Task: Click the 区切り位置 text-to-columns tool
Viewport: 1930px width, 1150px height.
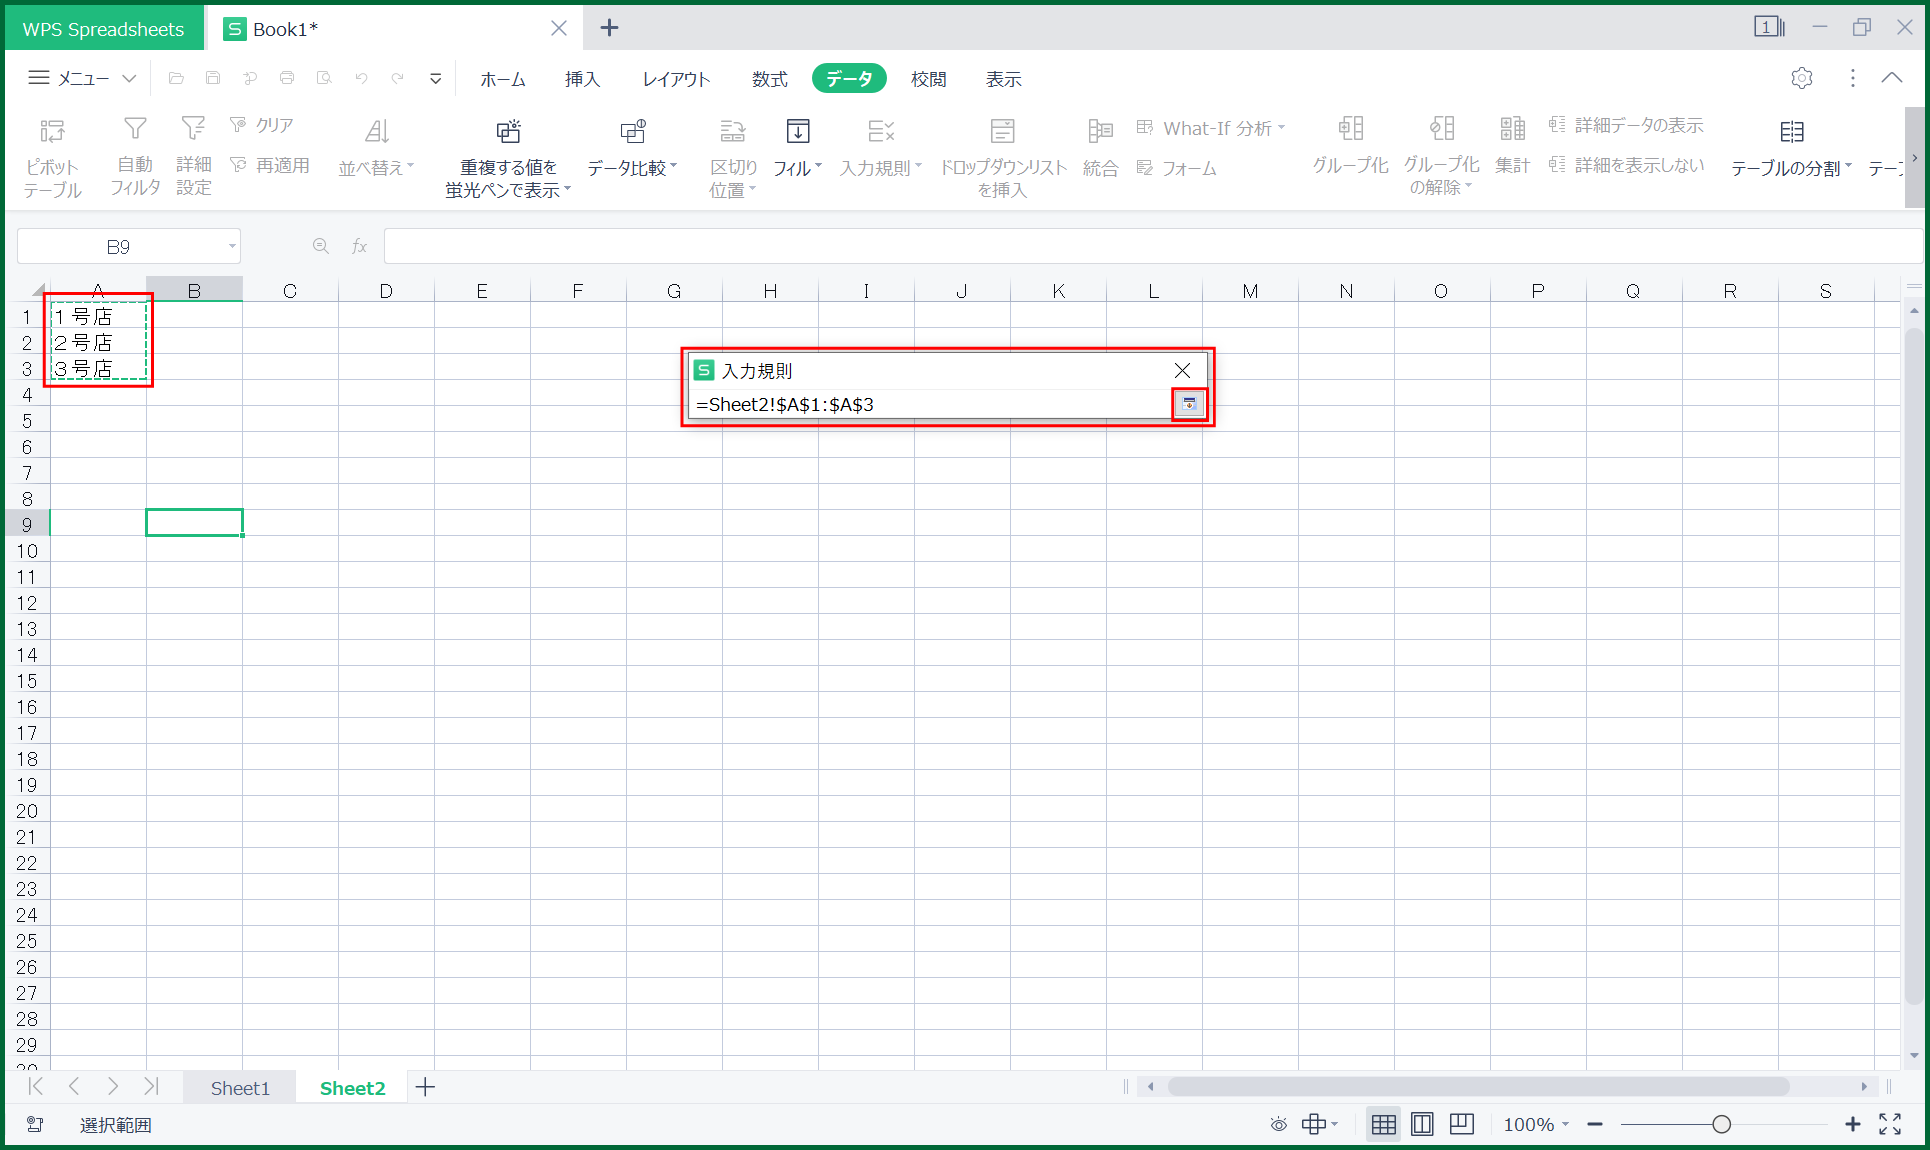Action: click(x=733, y=157)
